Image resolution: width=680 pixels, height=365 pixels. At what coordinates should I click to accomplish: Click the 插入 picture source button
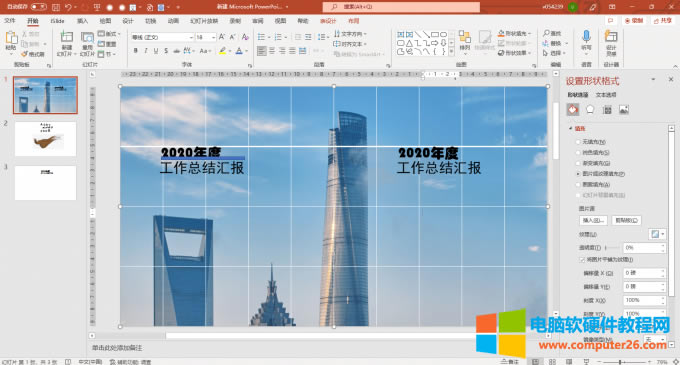click(593, 220)
